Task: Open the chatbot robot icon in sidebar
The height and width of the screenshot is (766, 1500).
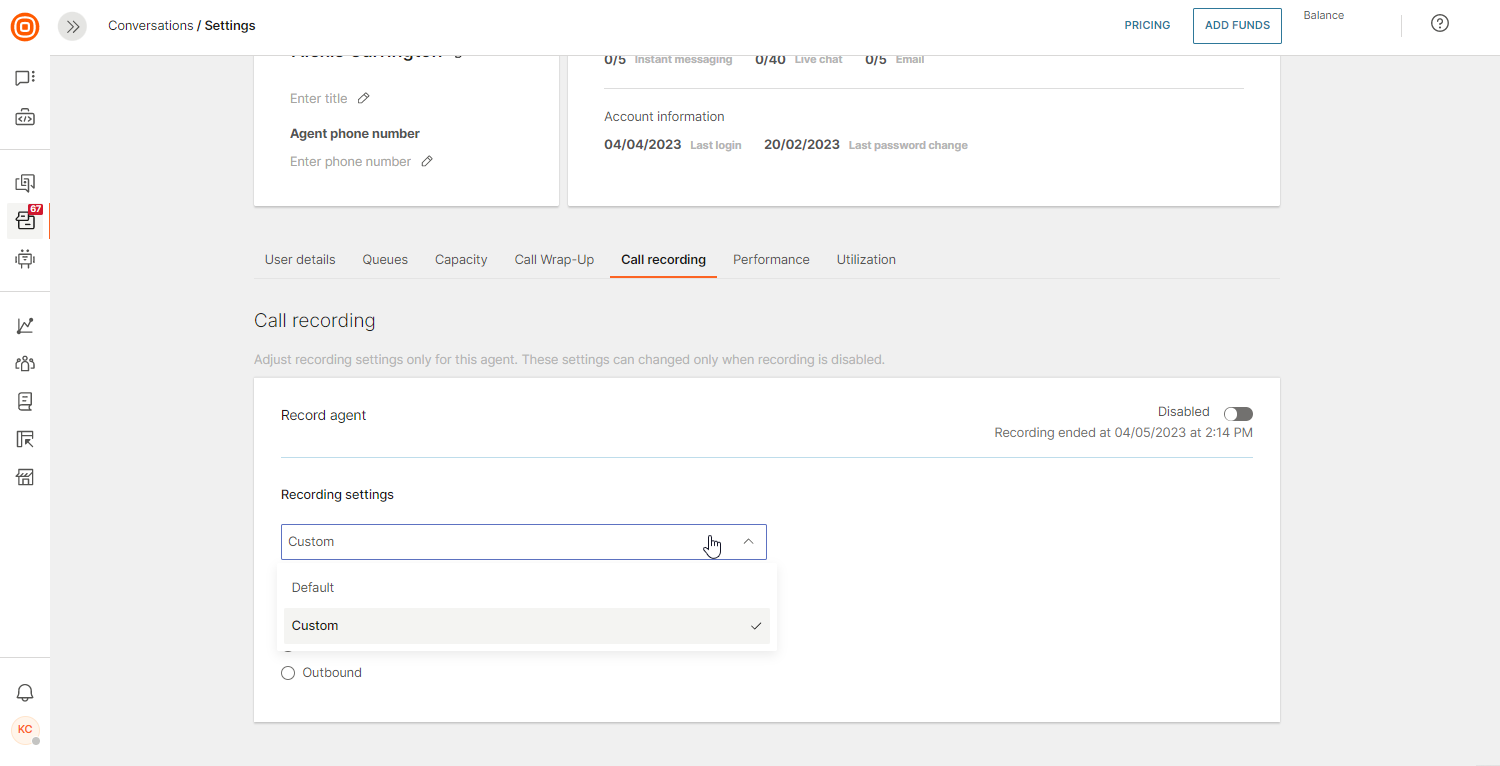Action: pos(25,259)
